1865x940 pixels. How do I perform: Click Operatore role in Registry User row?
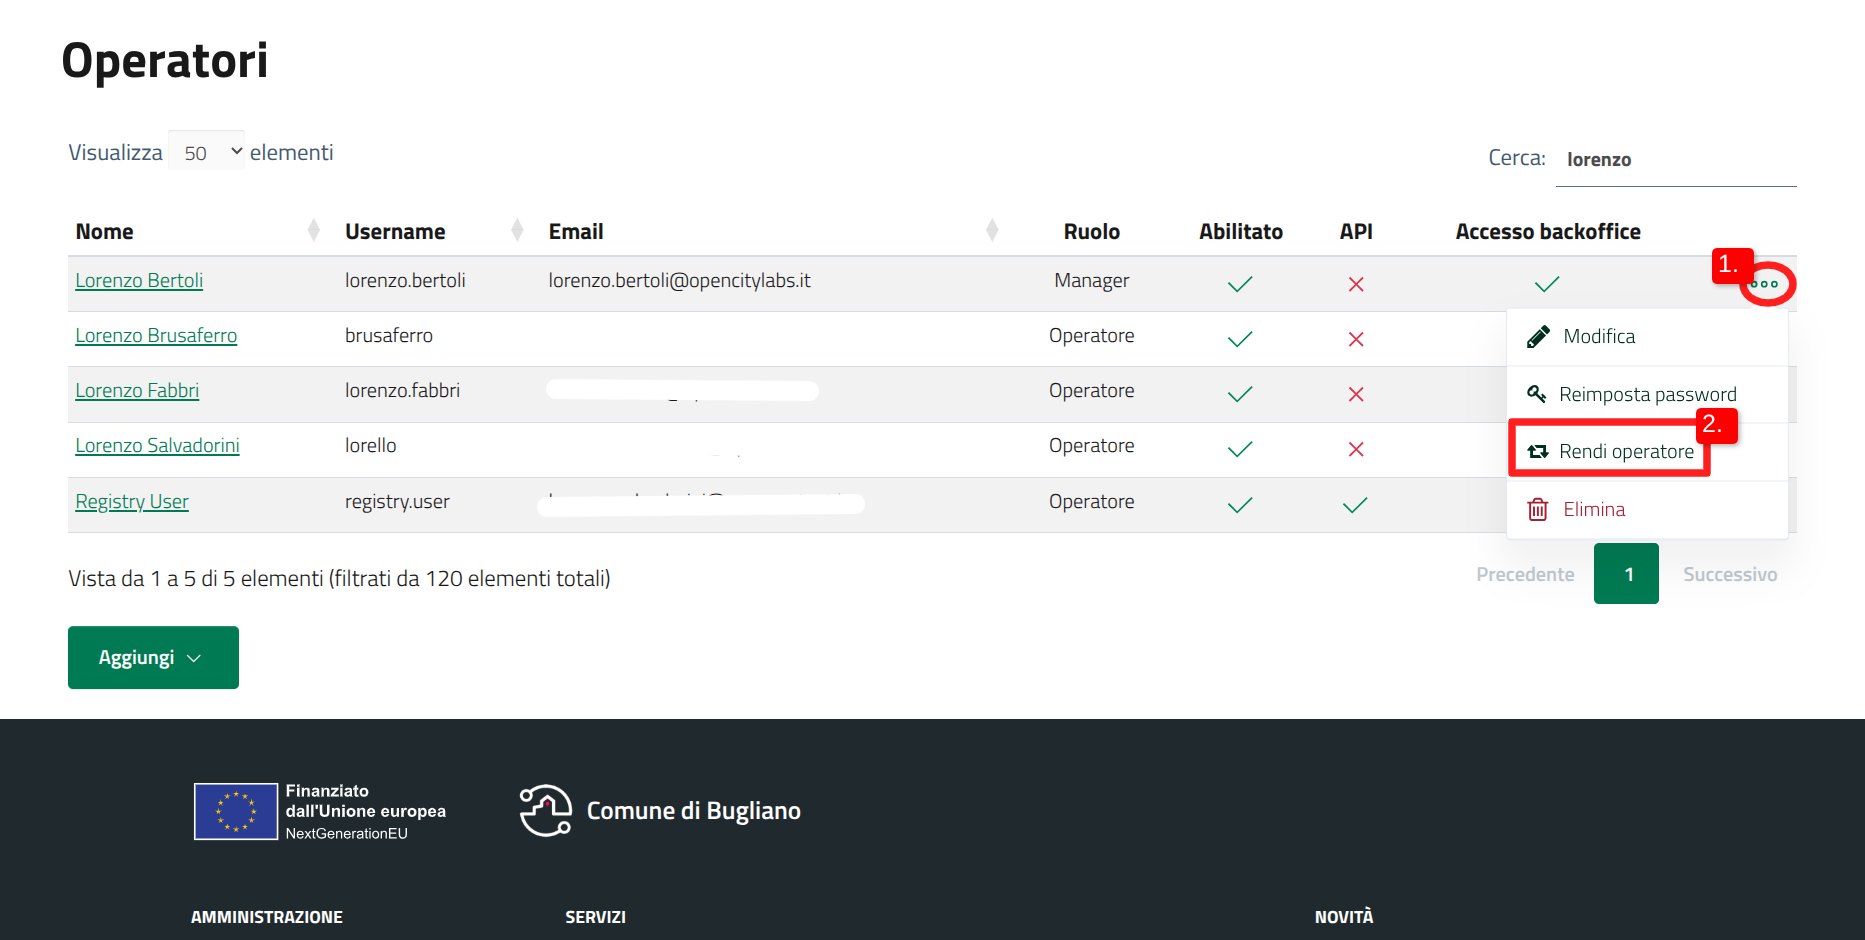click(x=1091, y=501)
